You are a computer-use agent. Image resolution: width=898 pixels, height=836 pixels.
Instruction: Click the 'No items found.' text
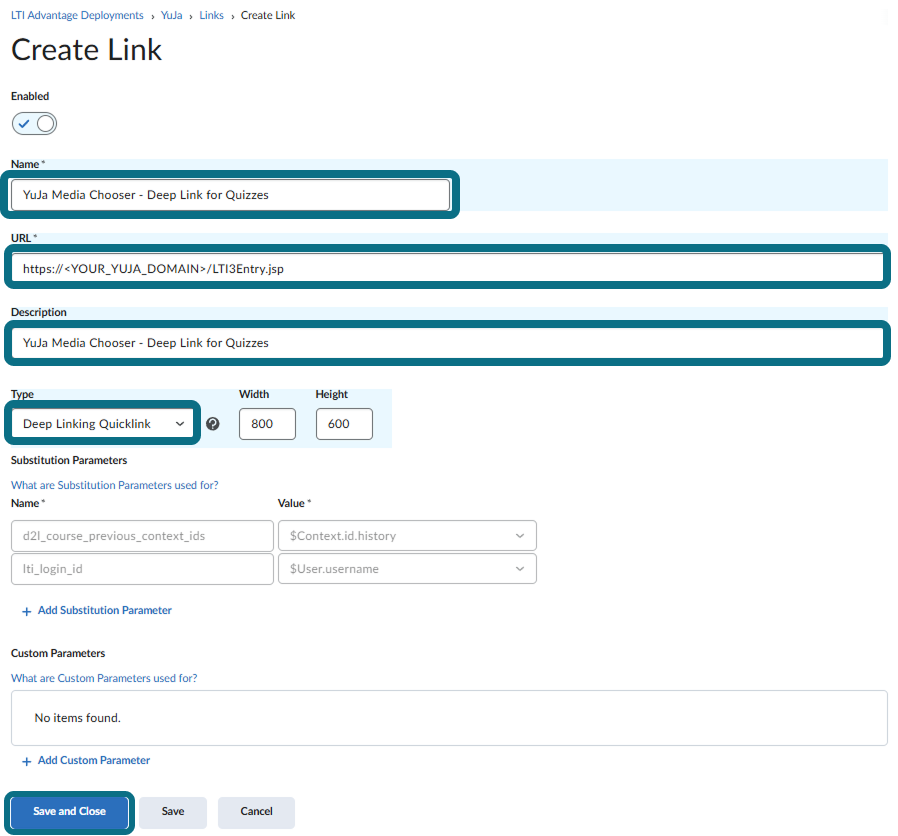point(77,718)
